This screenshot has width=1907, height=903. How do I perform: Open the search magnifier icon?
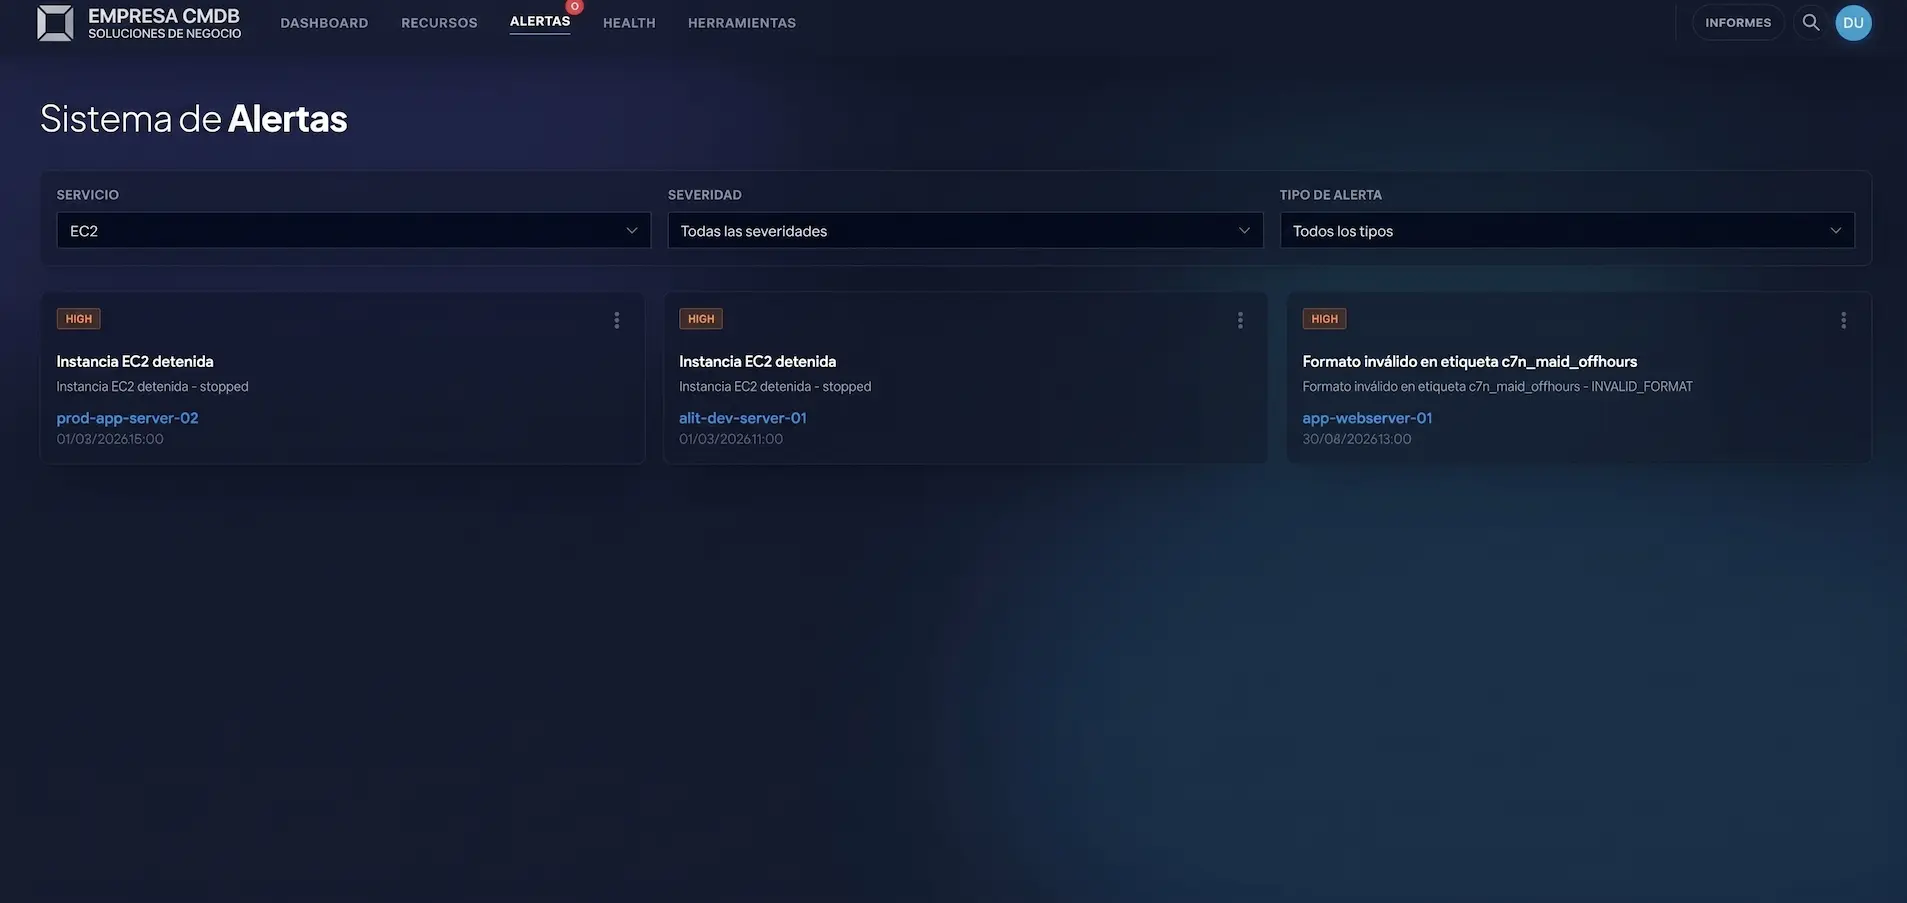tap(1810, 22)
